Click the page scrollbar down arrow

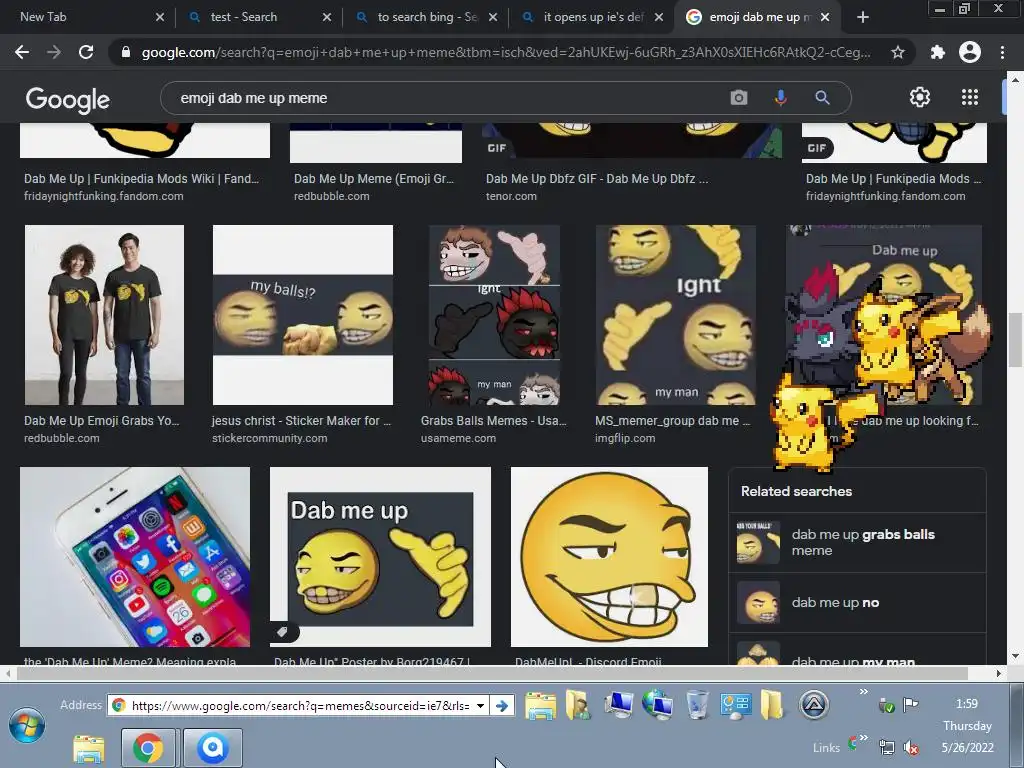coord(1015,656)
